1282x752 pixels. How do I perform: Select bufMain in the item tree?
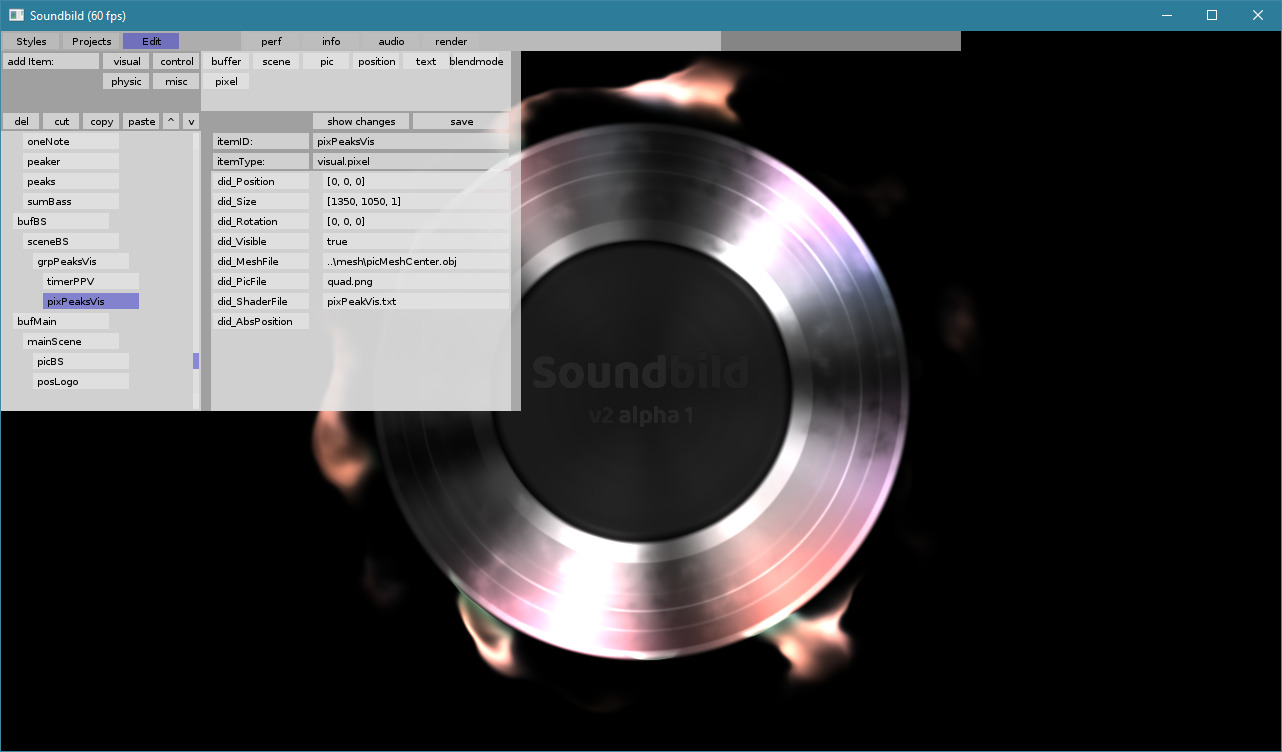pyautogui.click(x=61, y=321)
